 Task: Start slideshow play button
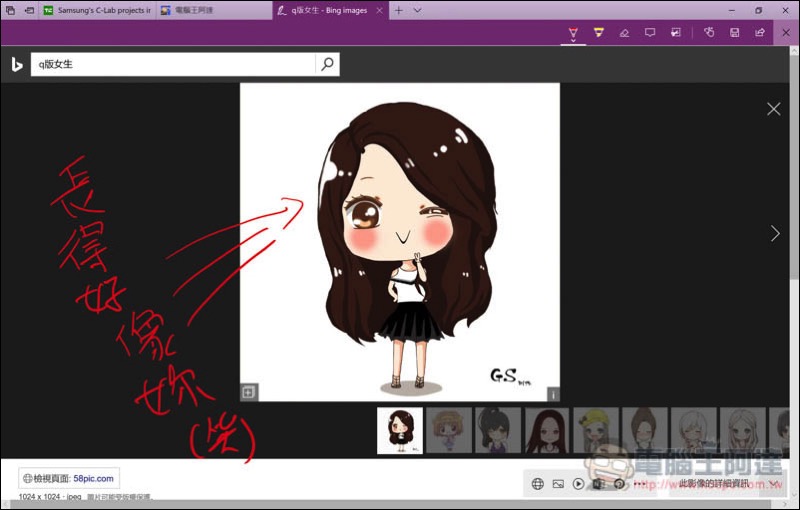pyautogui.click(x=578, y=484)
